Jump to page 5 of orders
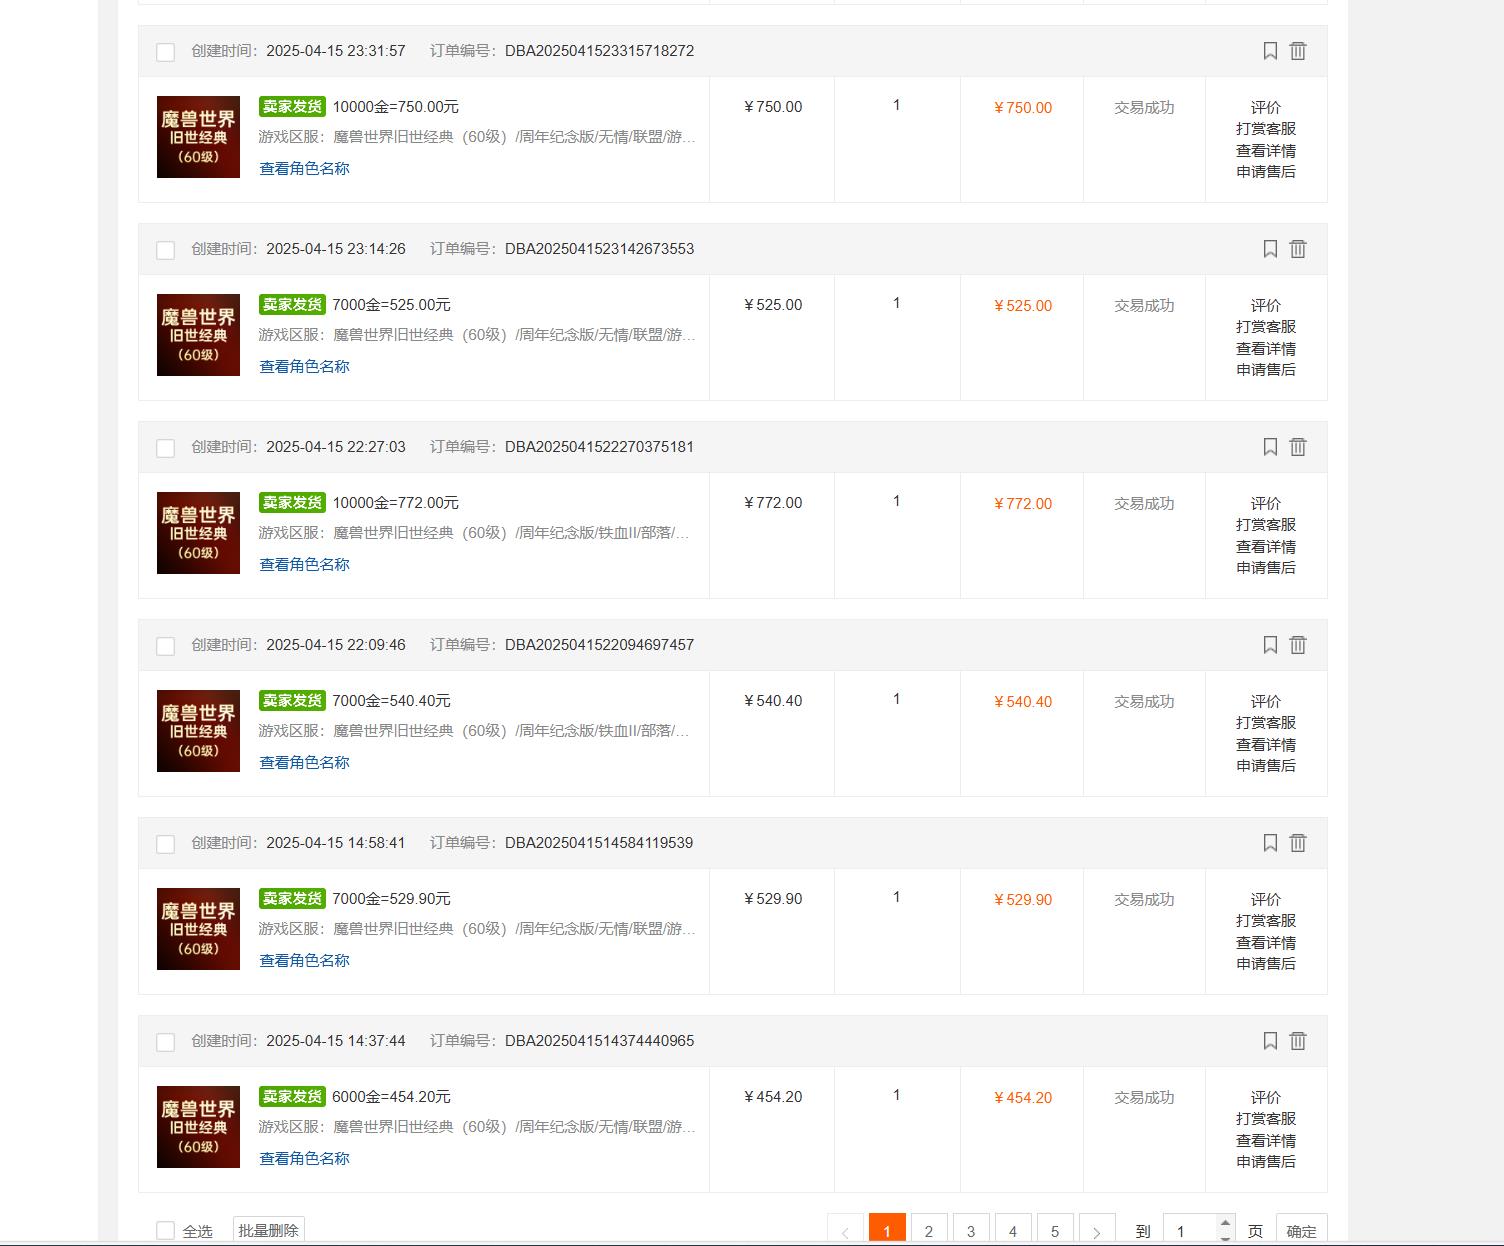 click(x=1055, y=1231)
